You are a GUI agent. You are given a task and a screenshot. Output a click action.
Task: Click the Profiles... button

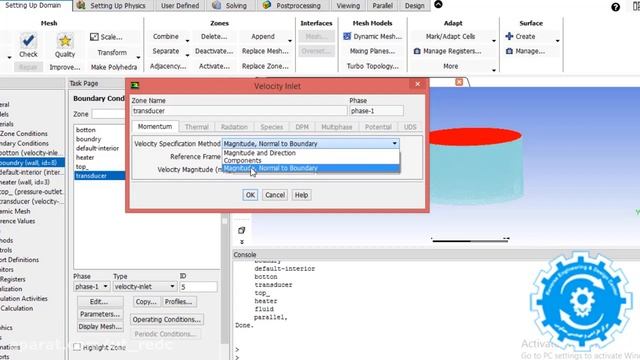[178, 302]
